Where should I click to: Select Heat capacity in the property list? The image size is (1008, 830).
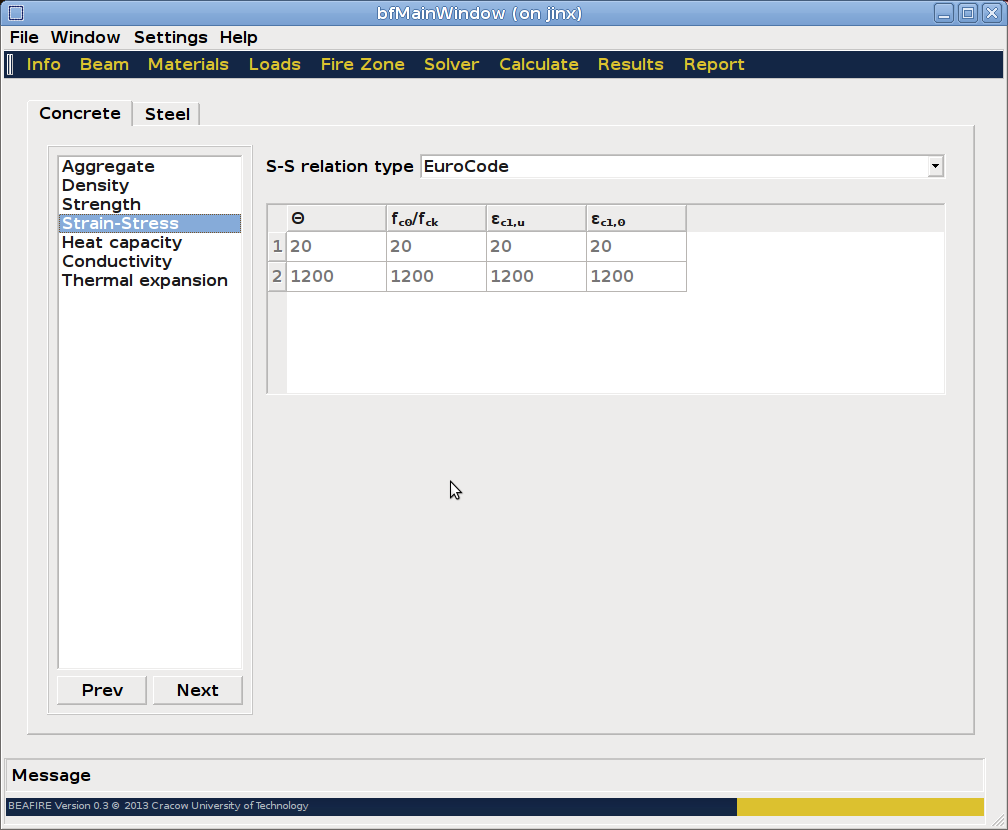pos(122,242)
